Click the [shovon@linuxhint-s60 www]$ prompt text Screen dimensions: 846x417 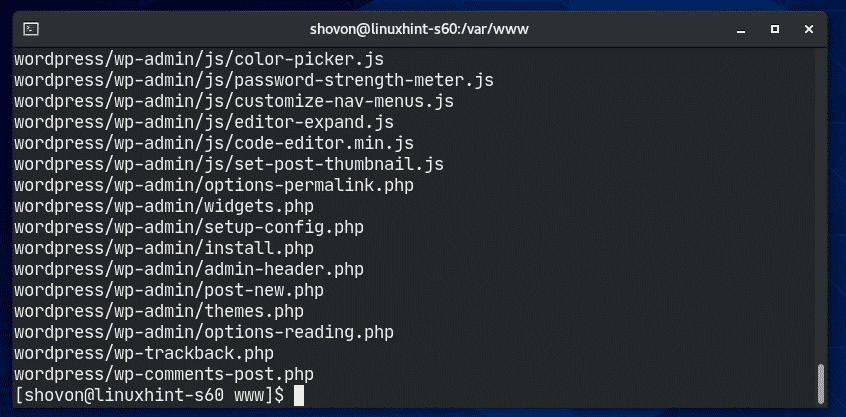[x=150, y=396]
